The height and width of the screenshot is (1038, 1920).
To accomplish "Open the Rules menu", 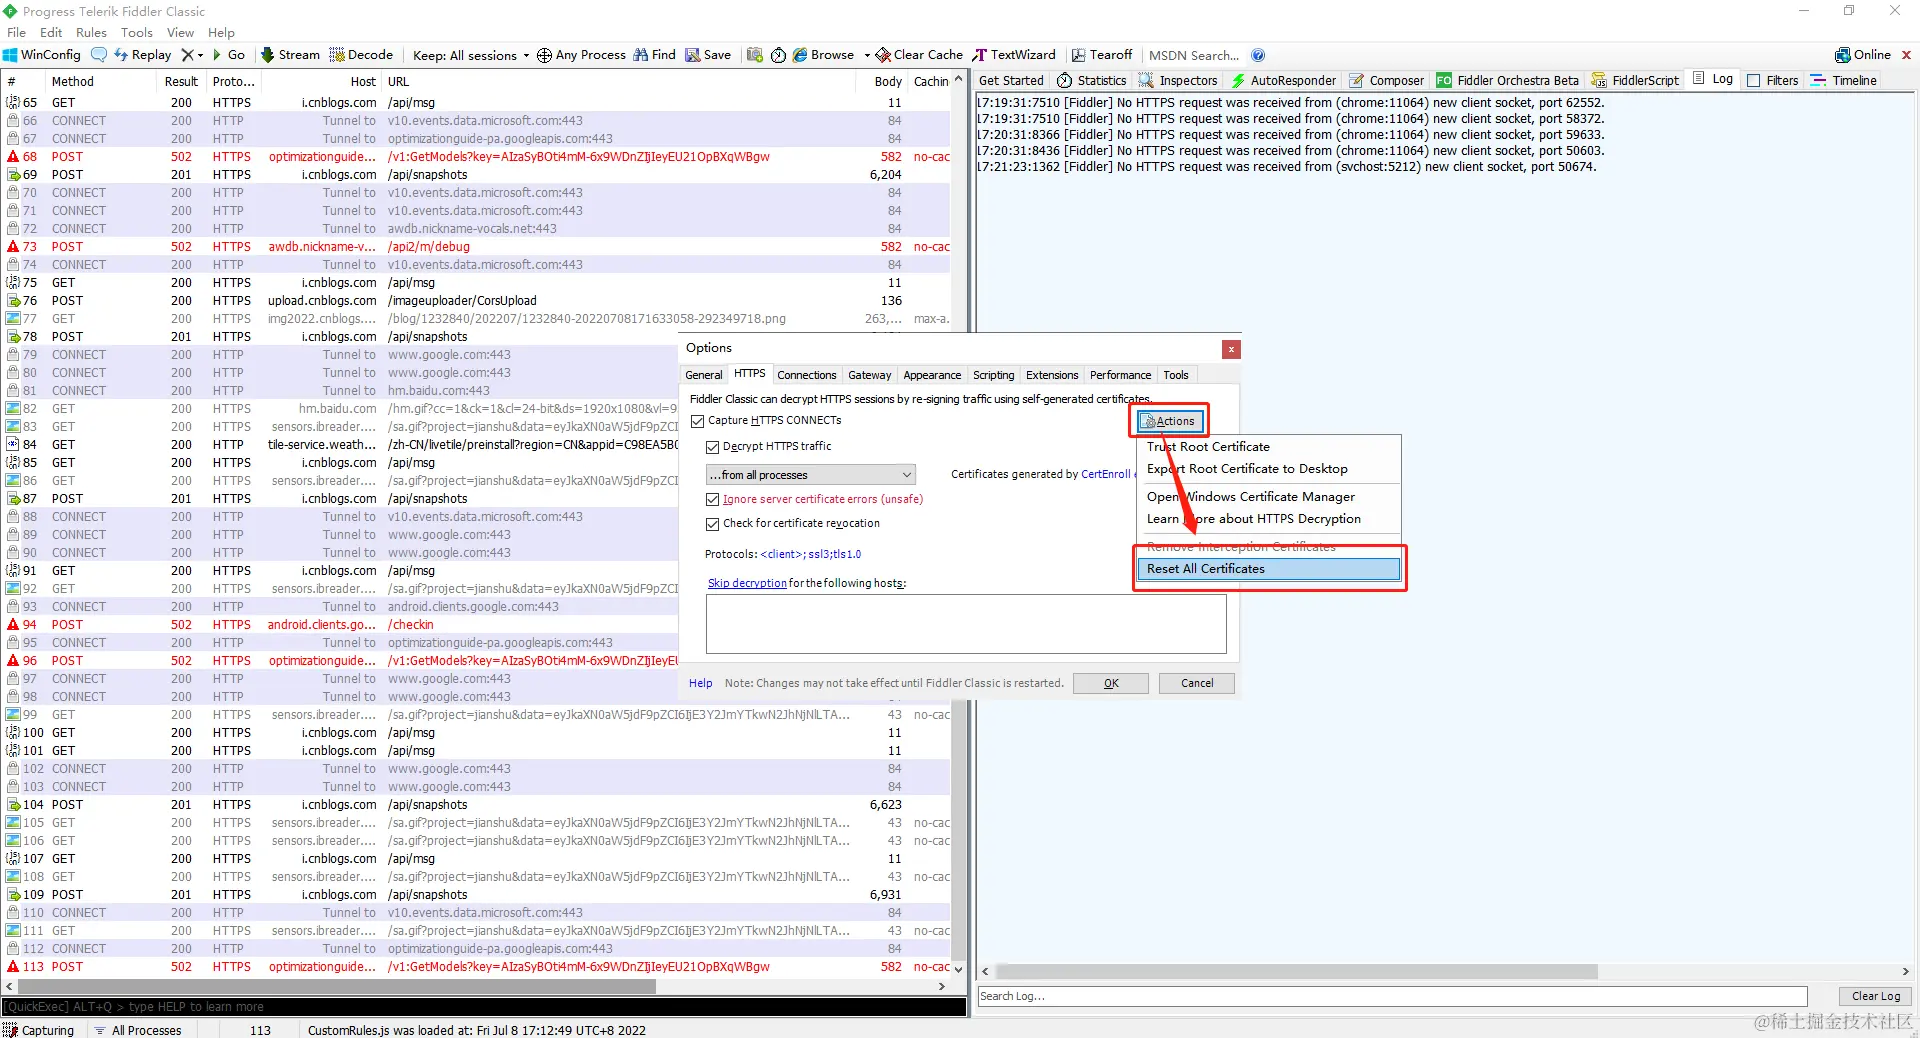I will (91, 32).
